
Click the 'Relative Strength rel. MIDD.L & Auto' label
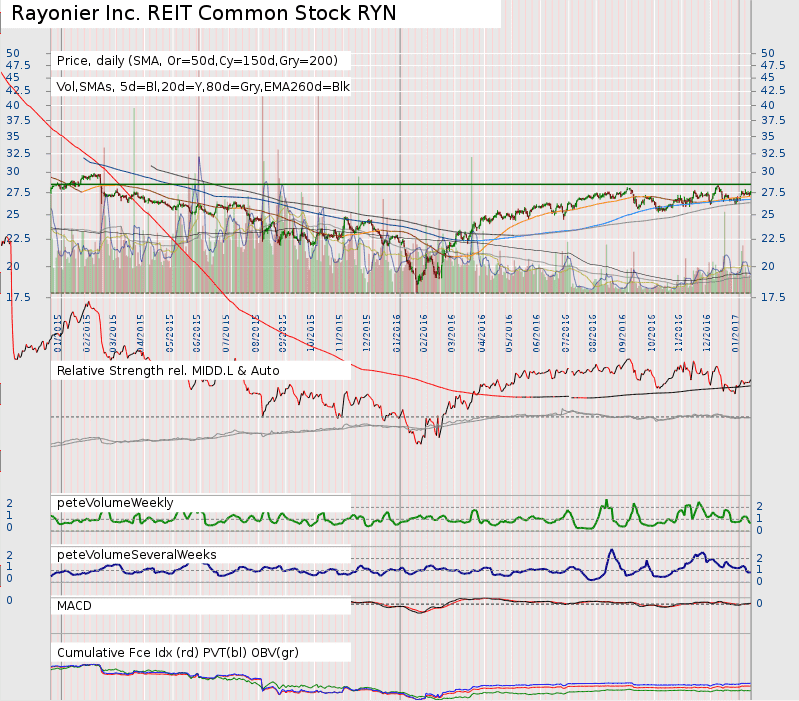[168, 370]
